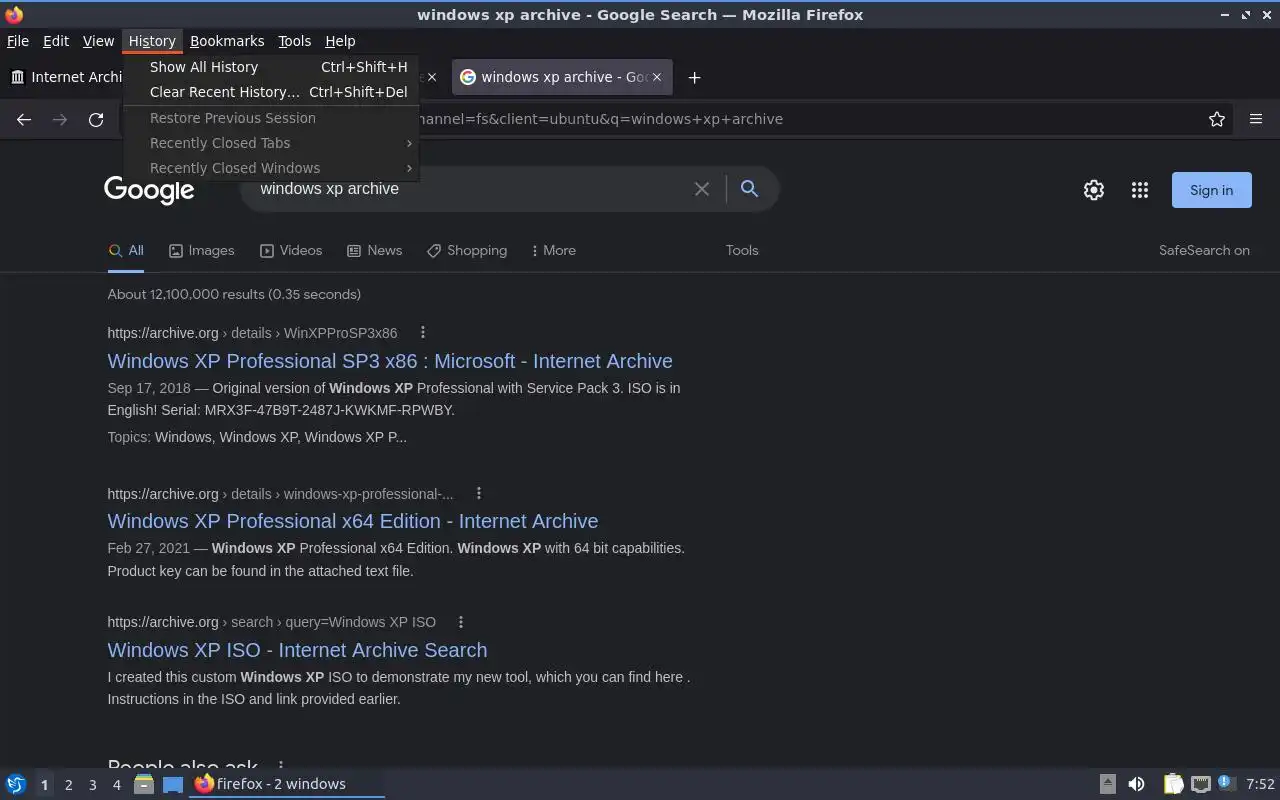Click the Google search text field
Screen dimensions: 1280x800
click(470, 189)
